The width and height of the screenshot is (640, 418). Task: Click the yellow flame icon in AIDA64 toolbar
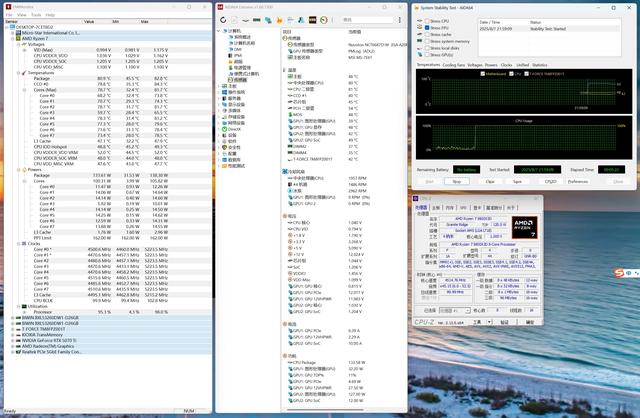[279, 20]
